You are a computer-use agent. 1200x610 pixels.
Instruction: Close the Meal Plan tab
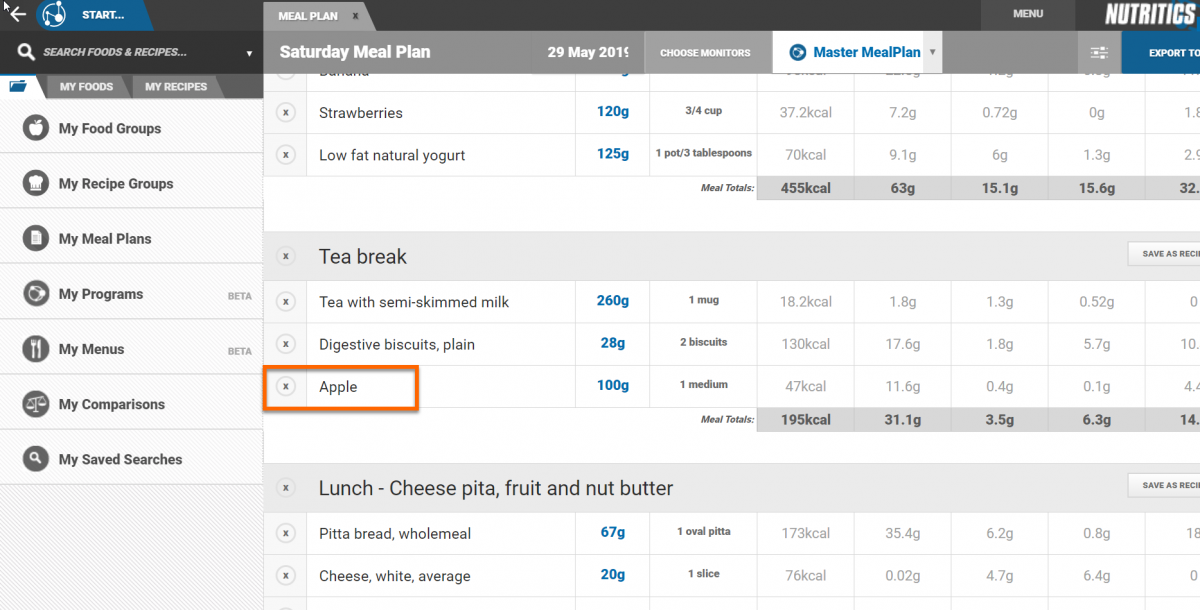[355, 16]
